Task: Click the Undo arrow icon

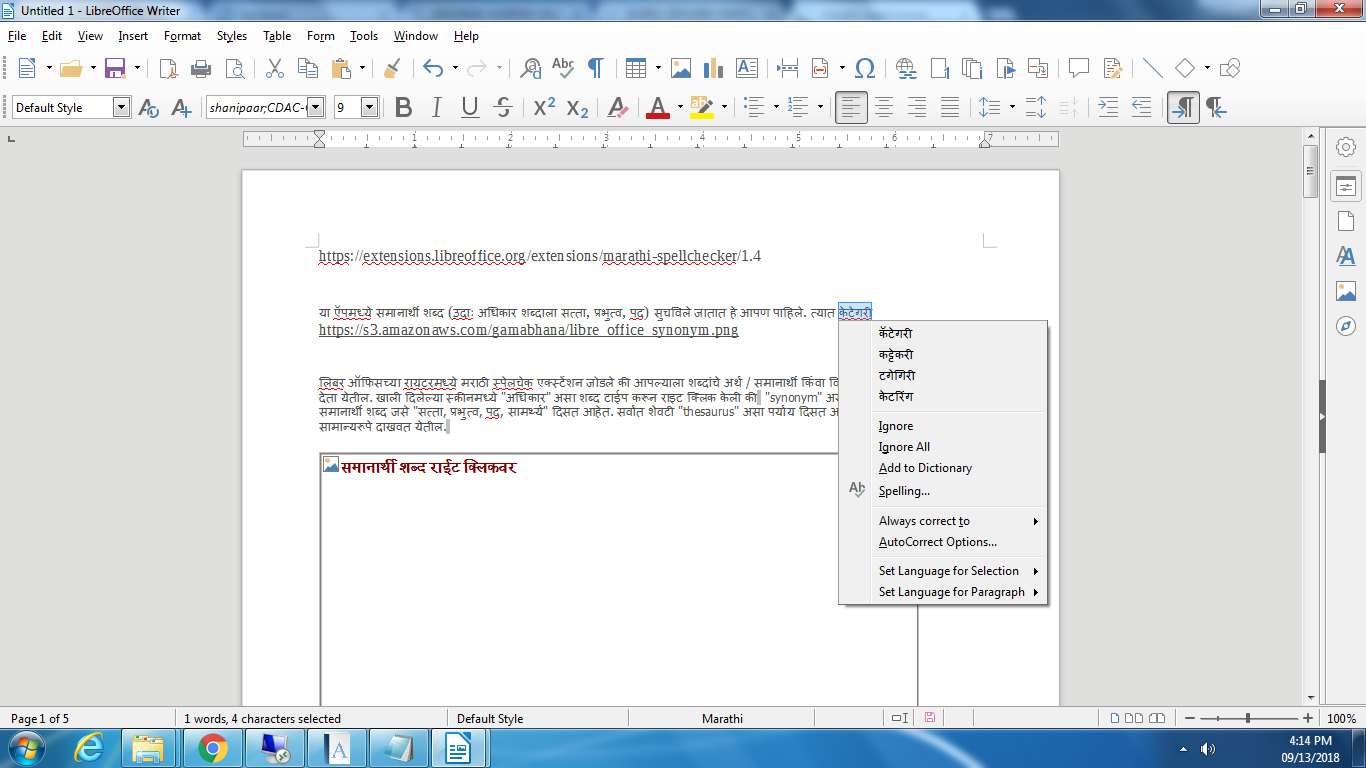Action: [x=433, y=68]
